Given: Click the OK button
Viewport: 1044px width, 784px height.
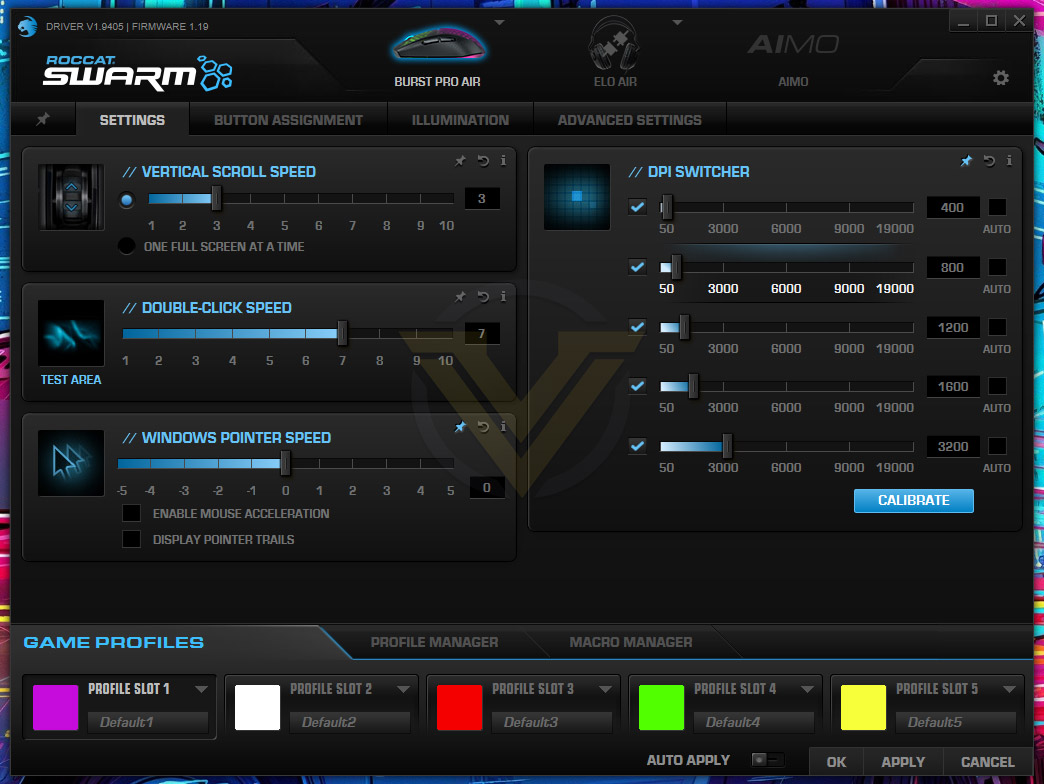Looking at the screenshot, I should tap(836, 762).
